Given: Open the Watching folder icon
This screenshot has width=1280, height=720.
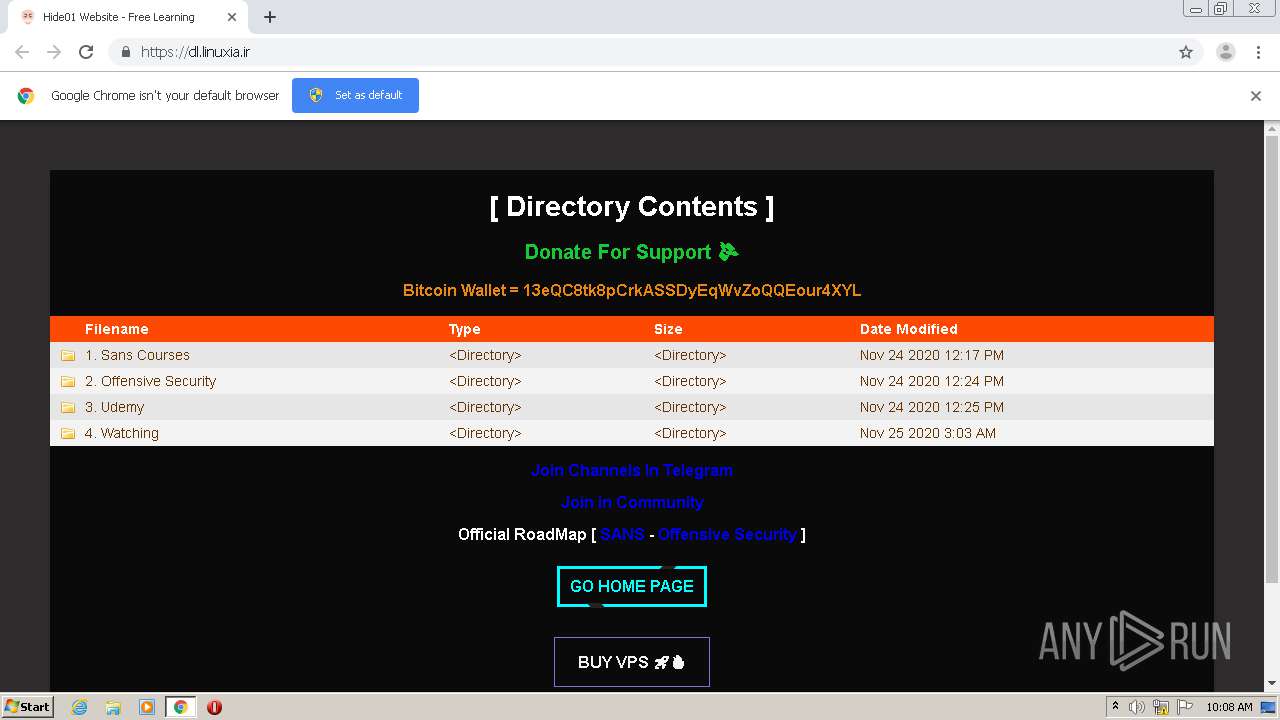Looking at the screenshot, I should coord(68,433).
